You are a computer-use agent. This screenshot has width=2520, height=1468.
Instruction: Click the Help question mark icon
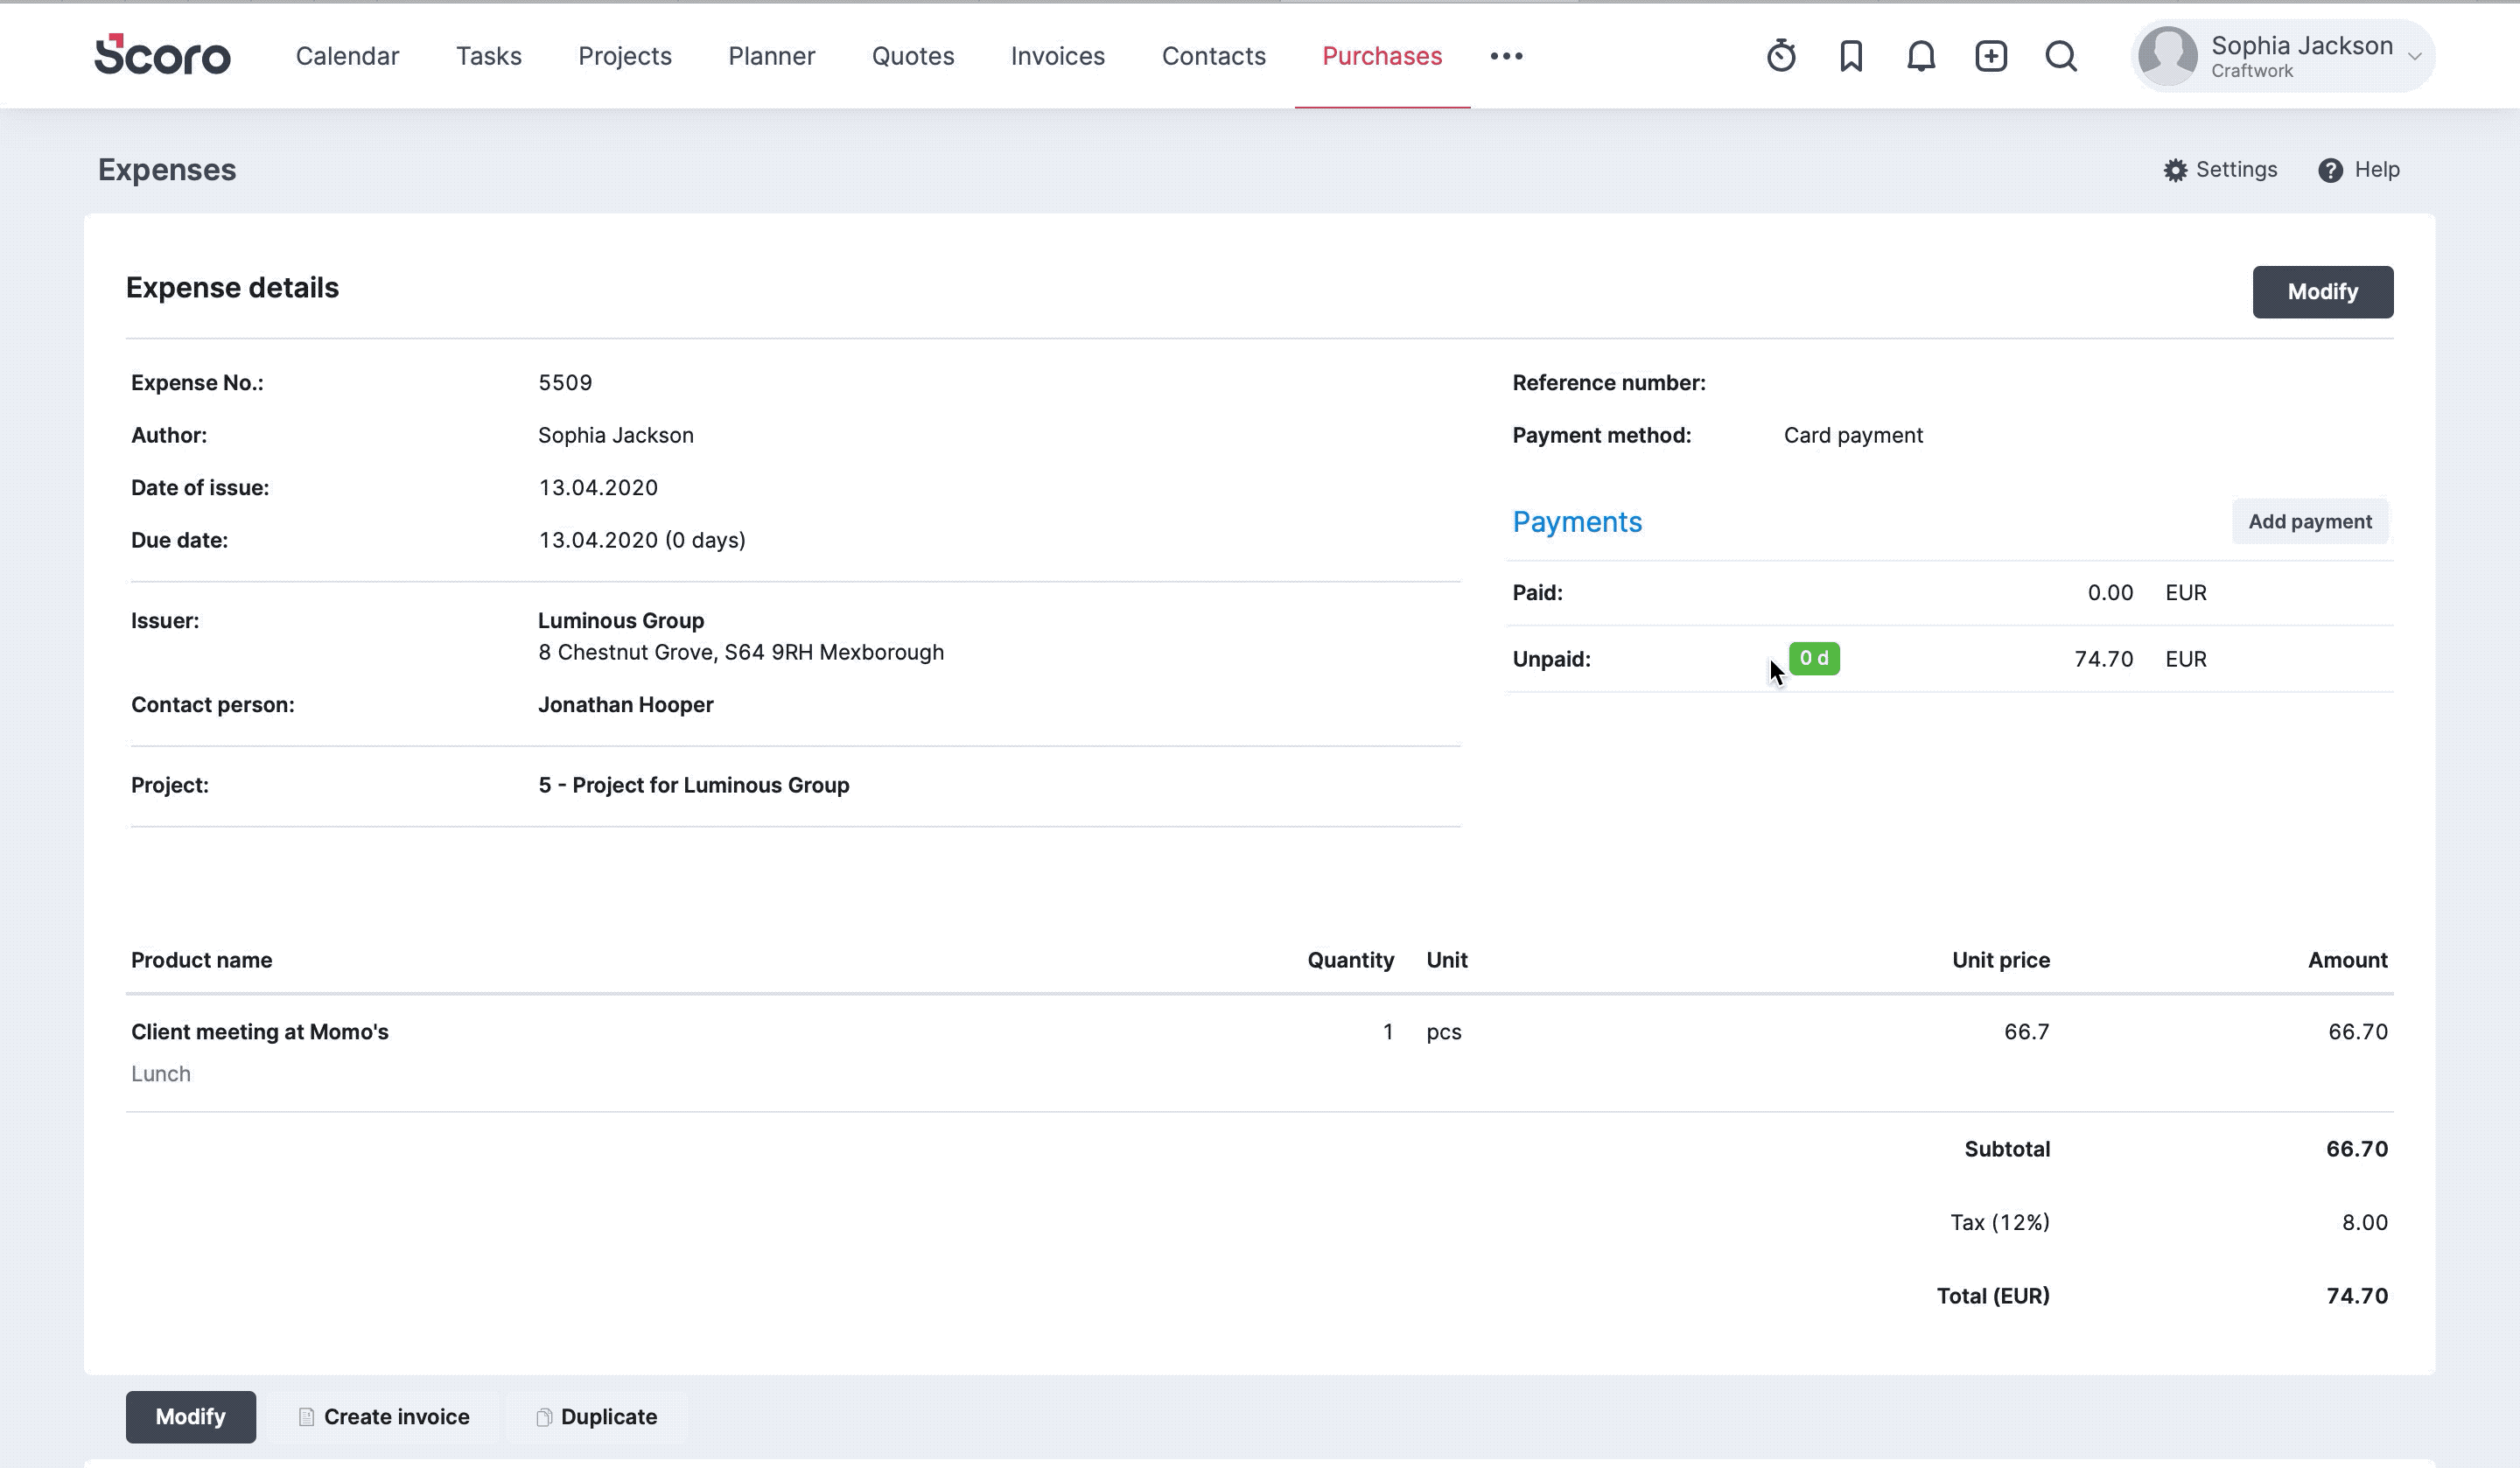click(2330, 170)
